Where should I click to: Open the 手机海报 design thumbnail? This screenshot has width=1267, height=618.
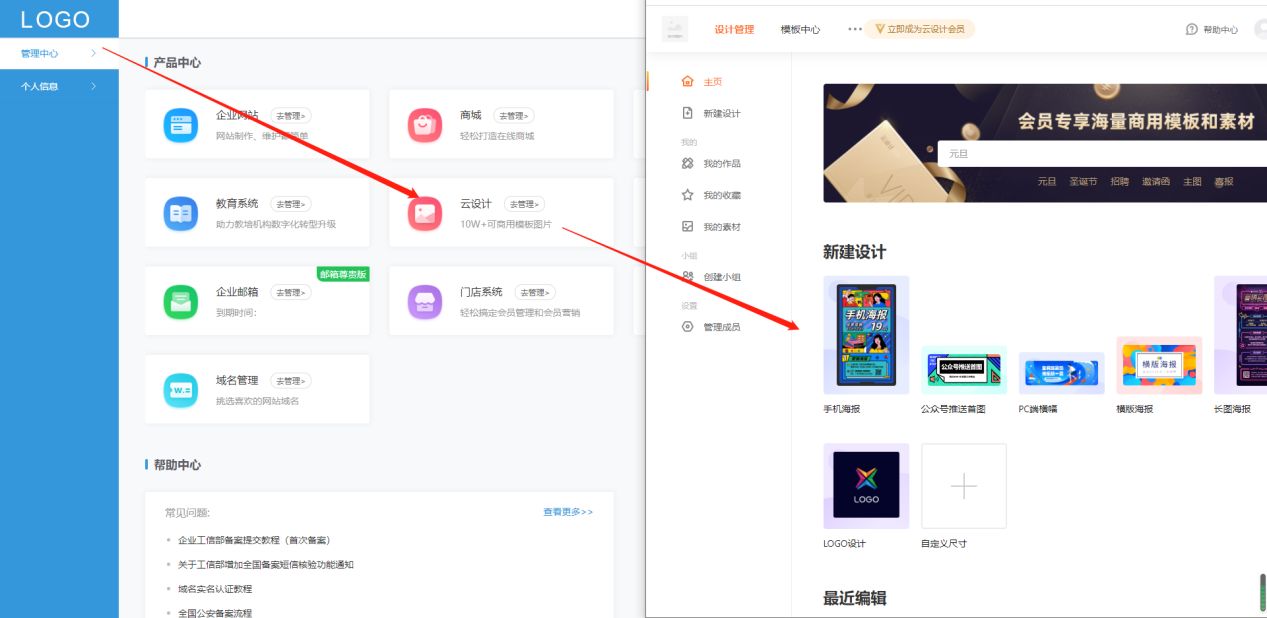coord(865,334)
